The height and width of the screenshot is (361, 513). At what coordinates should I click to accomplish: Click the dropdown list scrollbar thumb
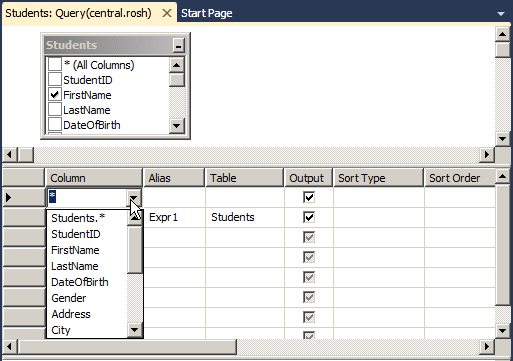135,250
